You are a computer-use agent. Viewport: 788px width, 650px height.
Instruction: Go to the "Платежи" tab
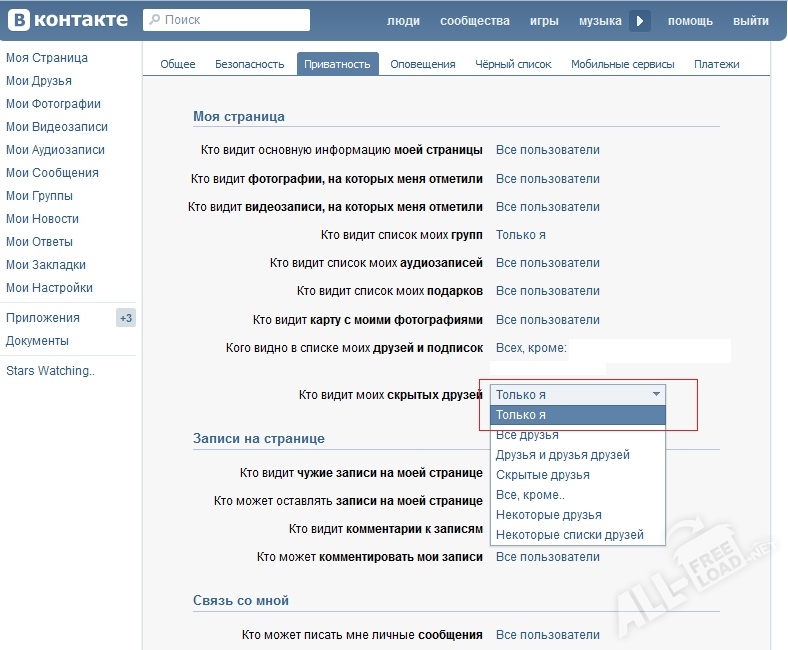click(716, 64)
